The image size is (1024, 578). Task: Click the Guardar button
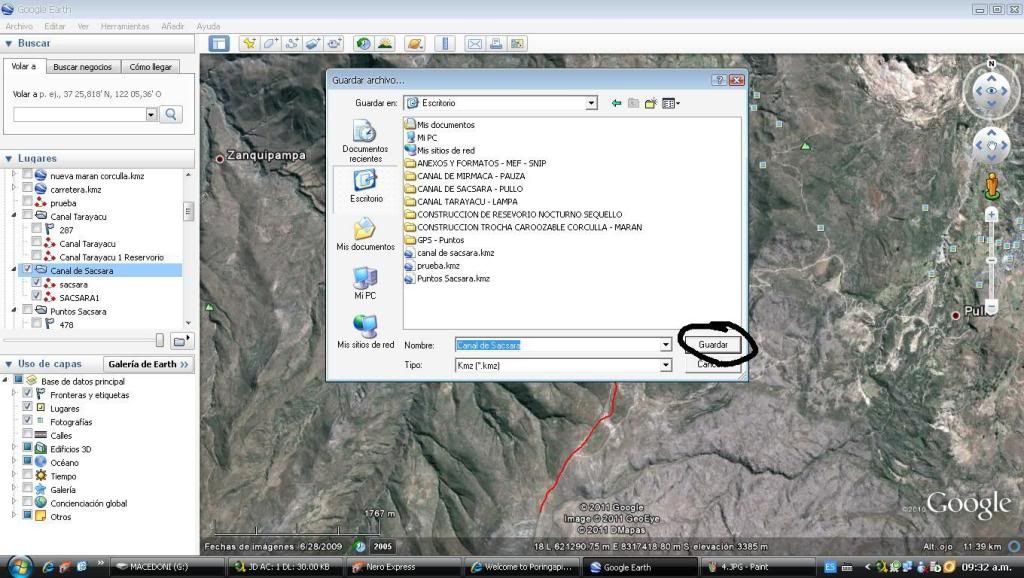coord(713,345)
